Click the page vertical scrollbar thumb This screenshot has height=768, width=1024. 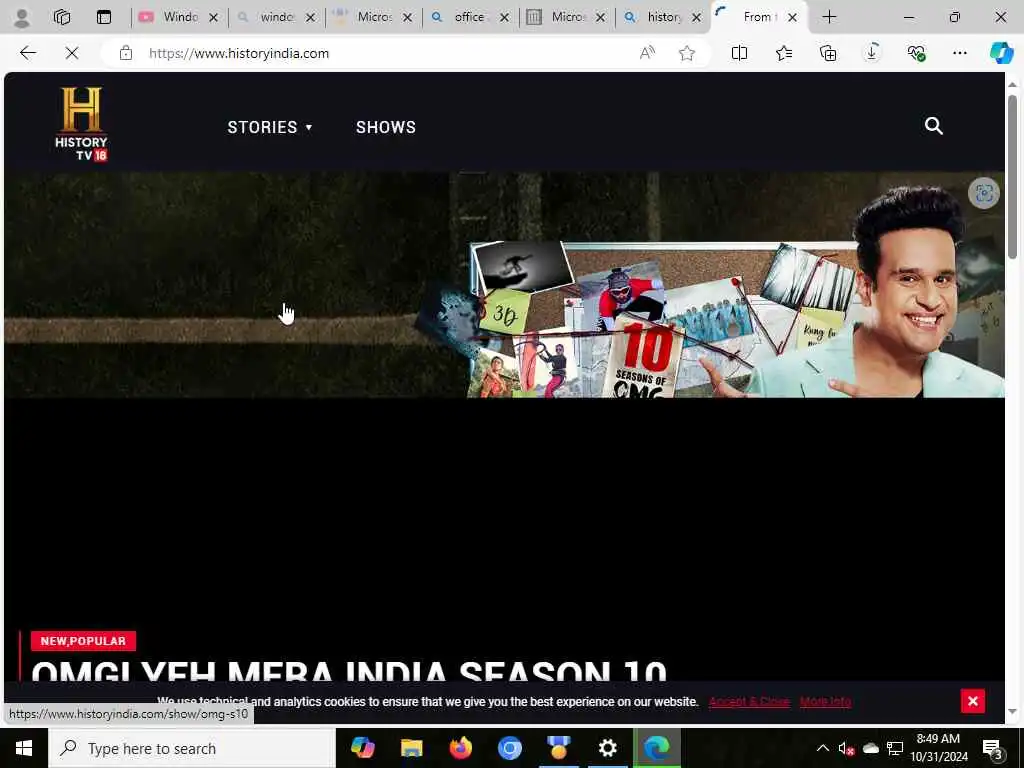1012,176
